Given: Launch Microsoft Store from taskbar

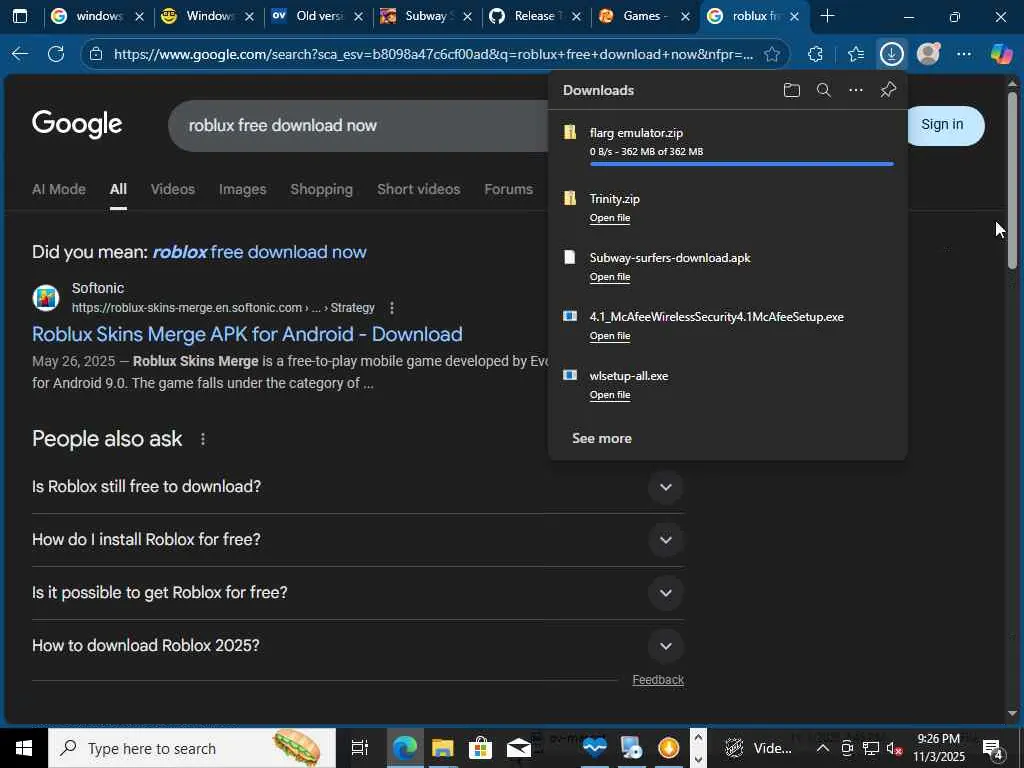Looking at the screenshot, I should (480, 748).
